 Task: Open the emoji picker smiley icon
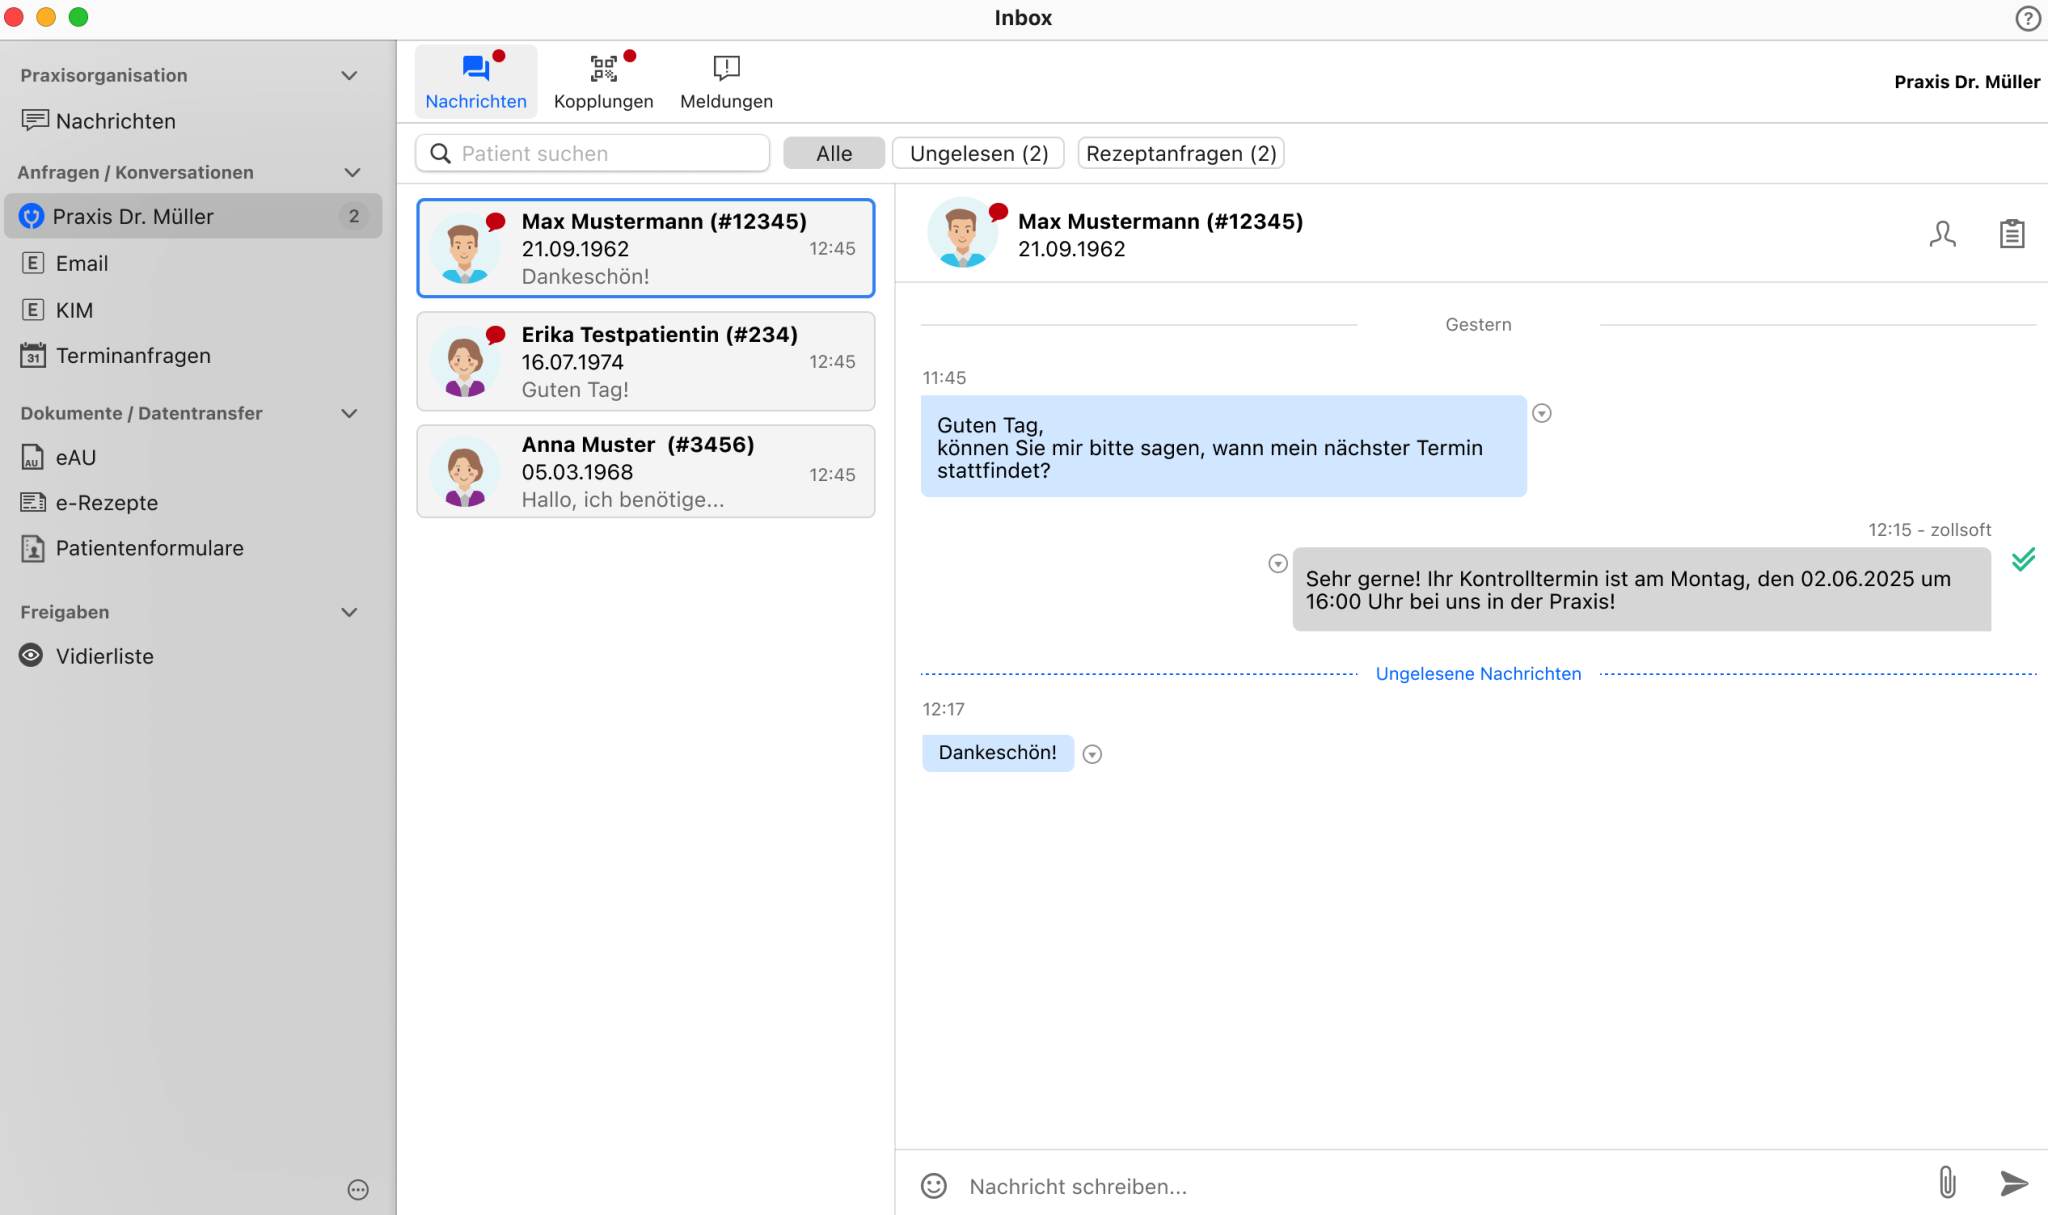point(934,1186)
